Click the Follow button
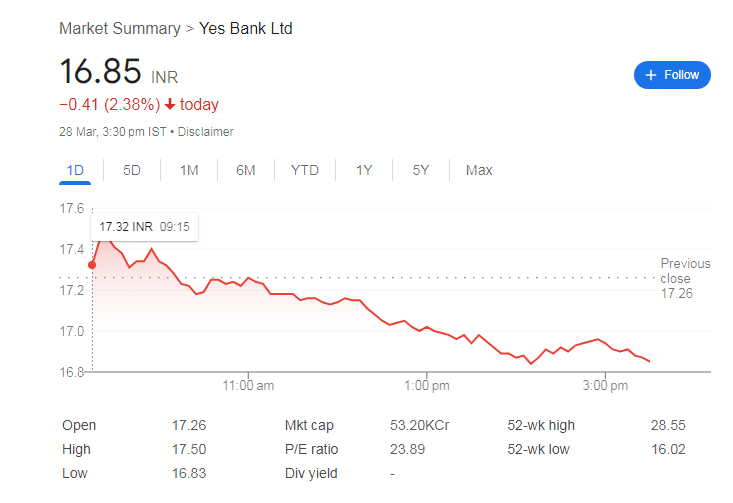 coord(672,75)
